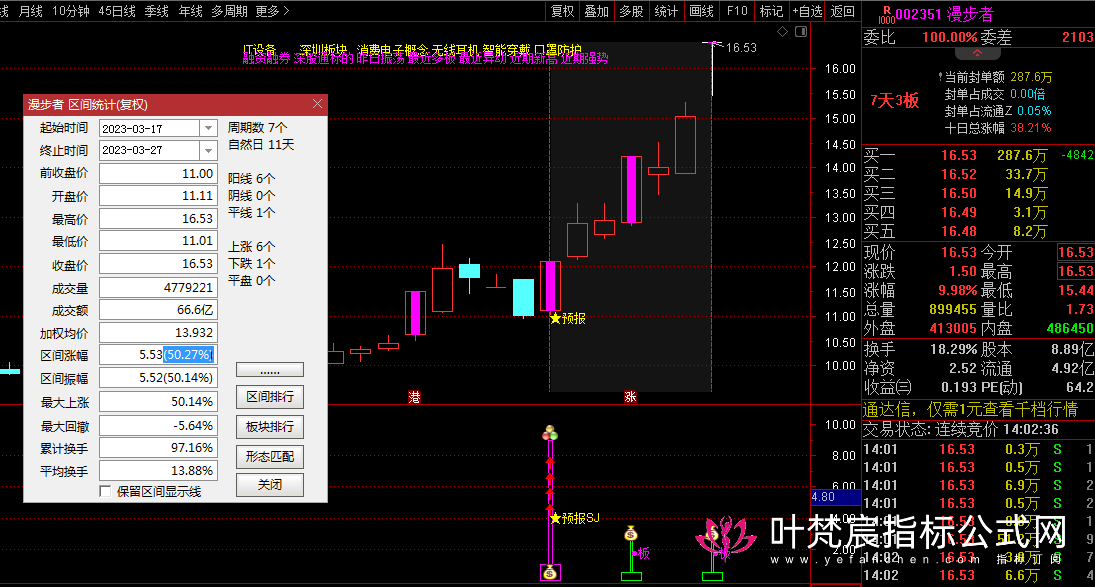This screenshot has height=587, width=1095.
Task: Click the 区间排行 button
Action: (x=270, y=396)
